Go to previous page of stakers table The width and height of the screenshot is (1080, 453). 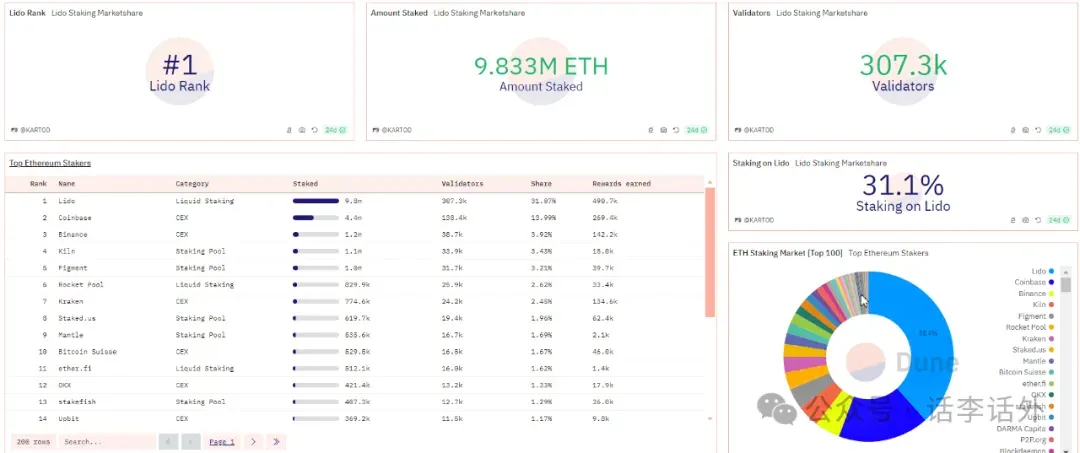(191, 441)
